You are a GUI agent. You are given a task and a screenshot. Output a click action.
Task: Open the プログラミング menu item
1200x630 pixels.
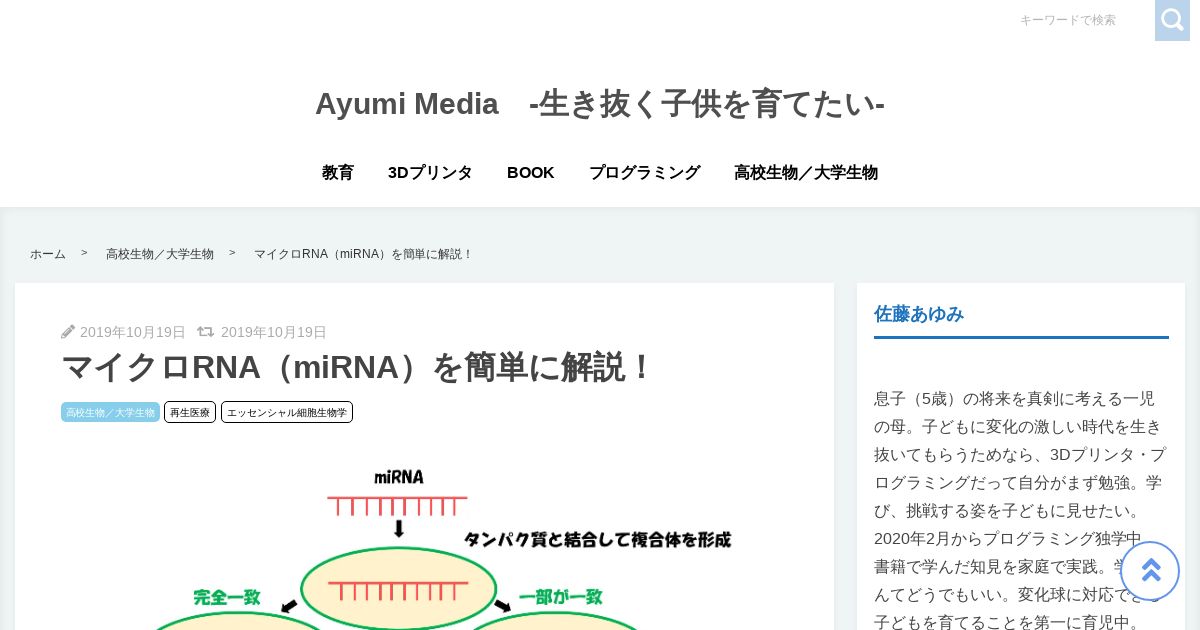(x=644, y=172)
